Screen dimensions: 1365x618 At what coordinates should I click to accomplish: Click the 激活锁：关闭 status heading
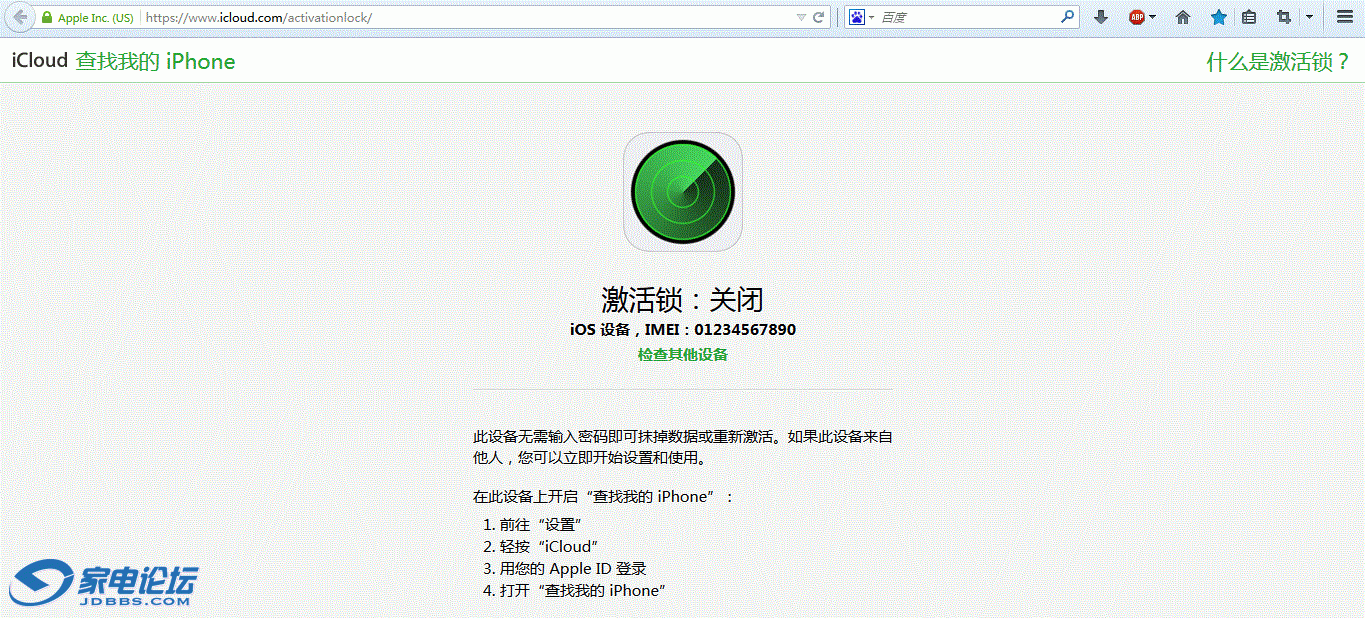tap(683, 299)
